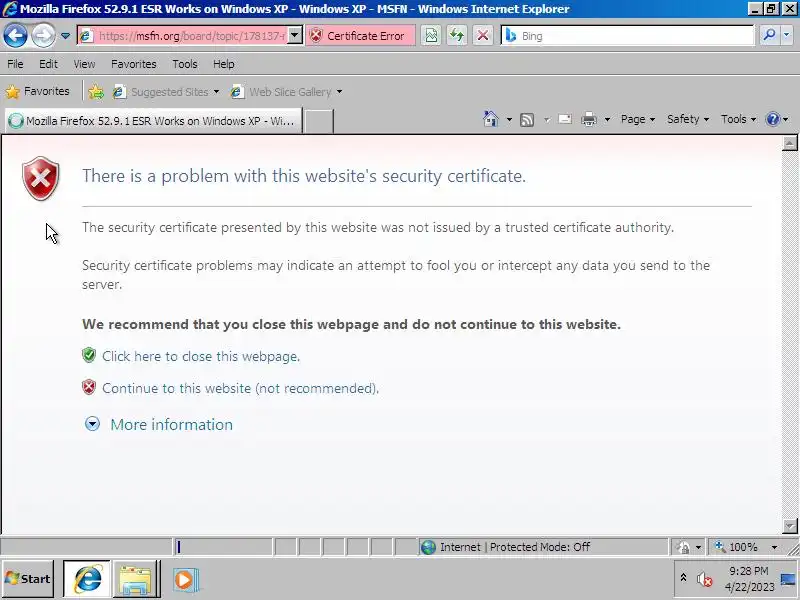Viewport: 800px width, 600px height.
Task: Open the Edit menu
Action: (x=48, y=64)
